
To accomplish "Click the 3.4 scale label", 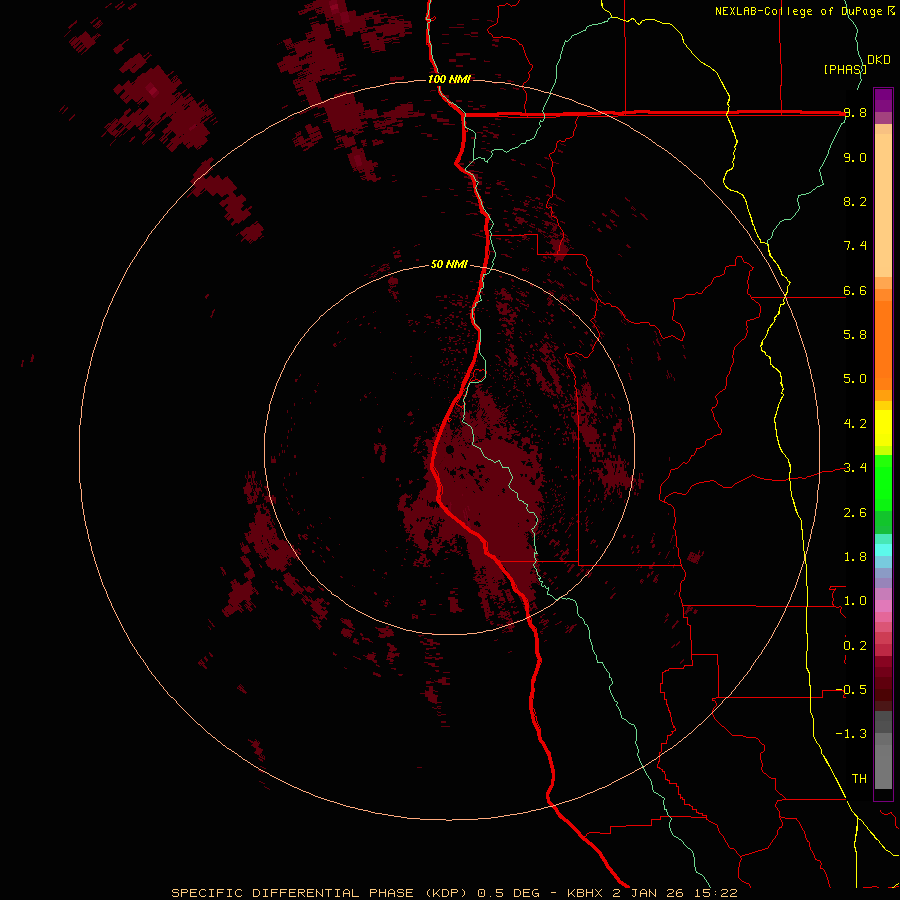I will [x=855, y=468].
